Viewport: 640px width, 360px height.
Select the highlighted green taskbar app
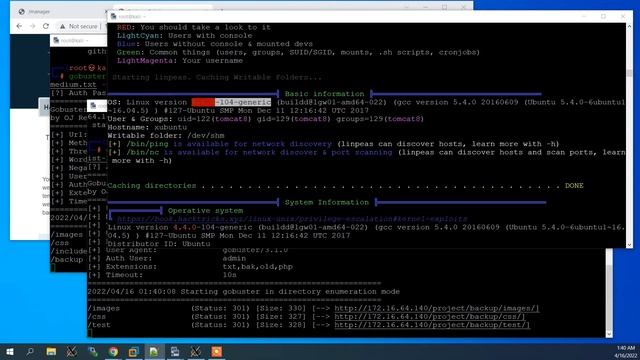point(154,351)
